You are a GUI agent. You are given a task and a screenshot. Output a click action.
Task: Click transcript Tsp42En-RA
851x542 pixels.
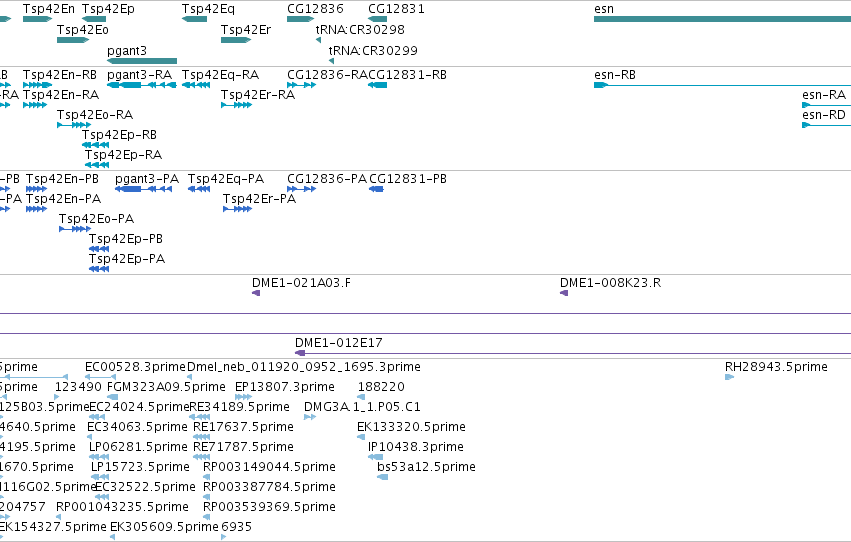35,105
